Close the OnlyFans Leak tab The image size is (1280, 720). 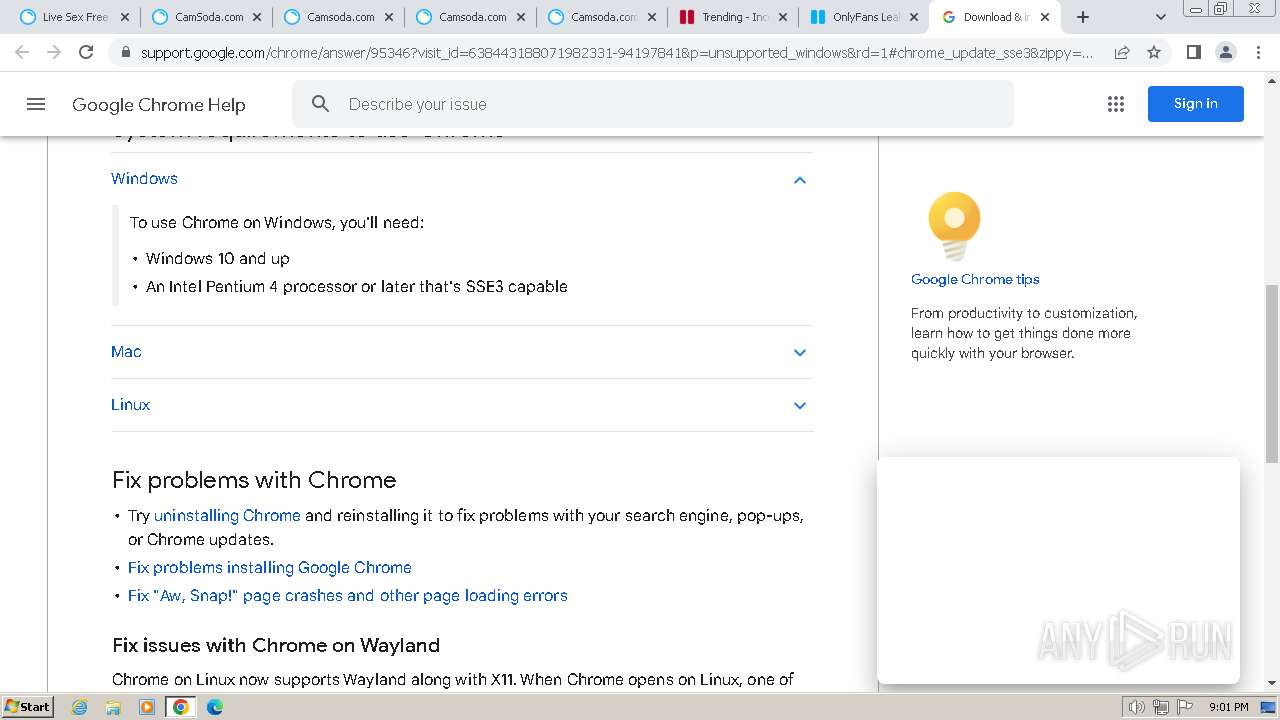pos(913,17)
